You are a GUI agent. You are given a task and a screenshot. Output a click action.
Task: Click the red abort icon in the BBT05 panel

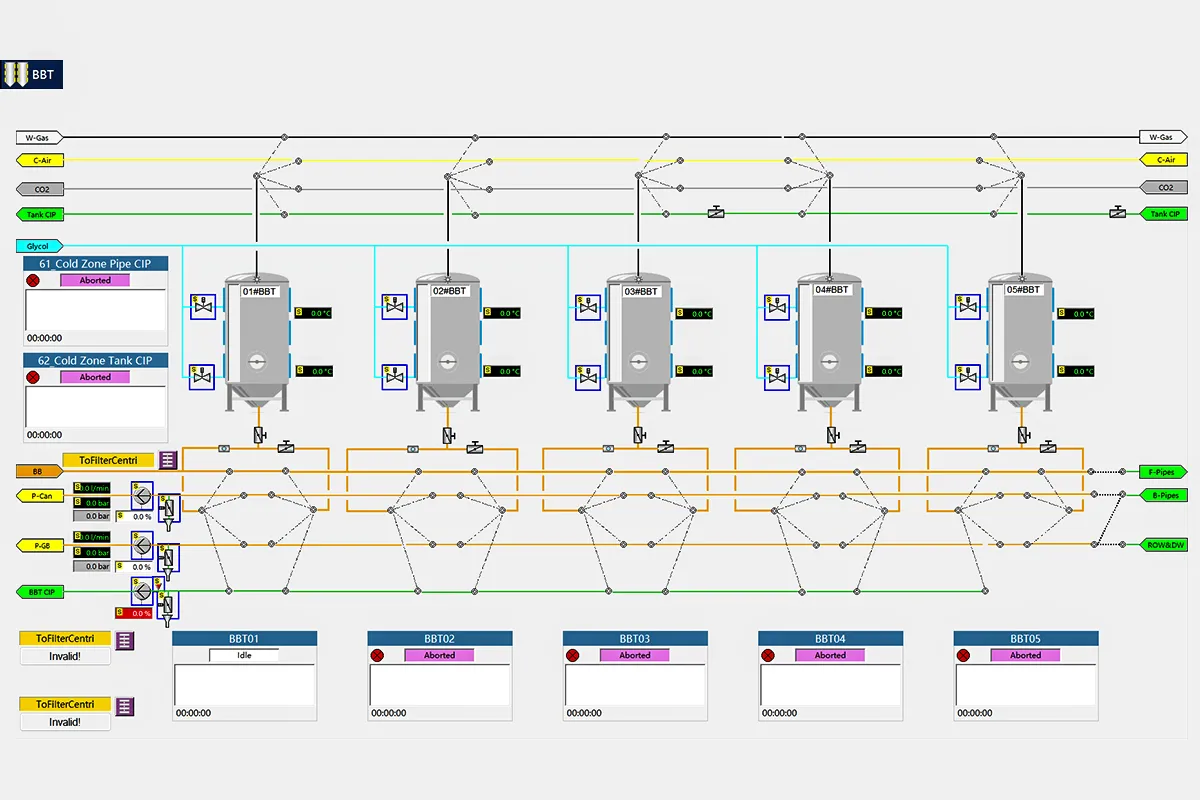click(964, 656)
